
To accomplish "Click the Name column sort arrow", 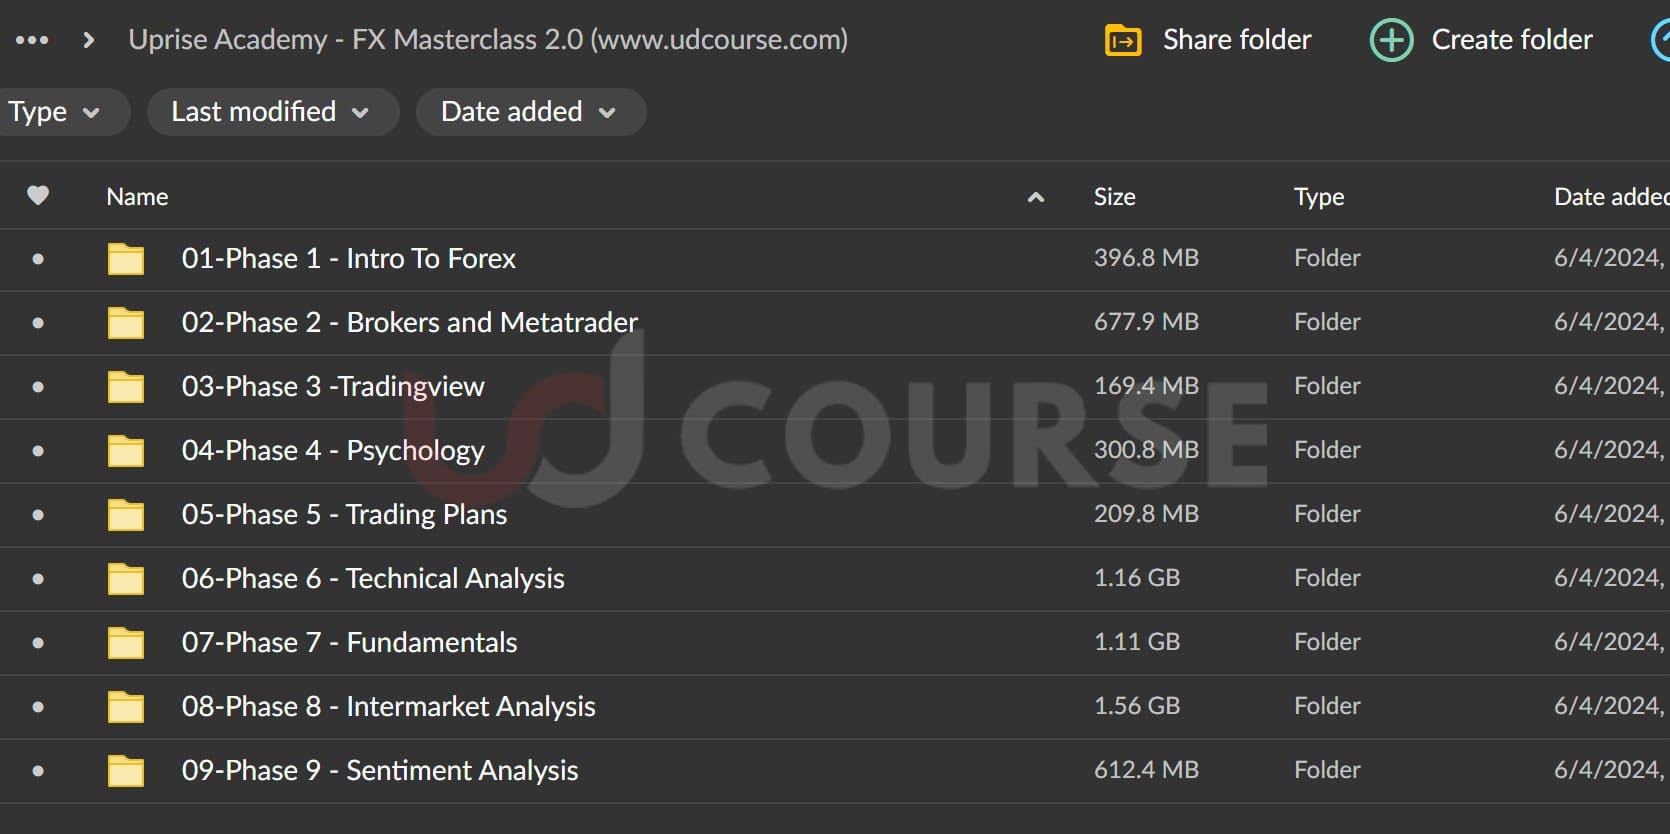I will pyautogui.click(x=1036, y=197).
